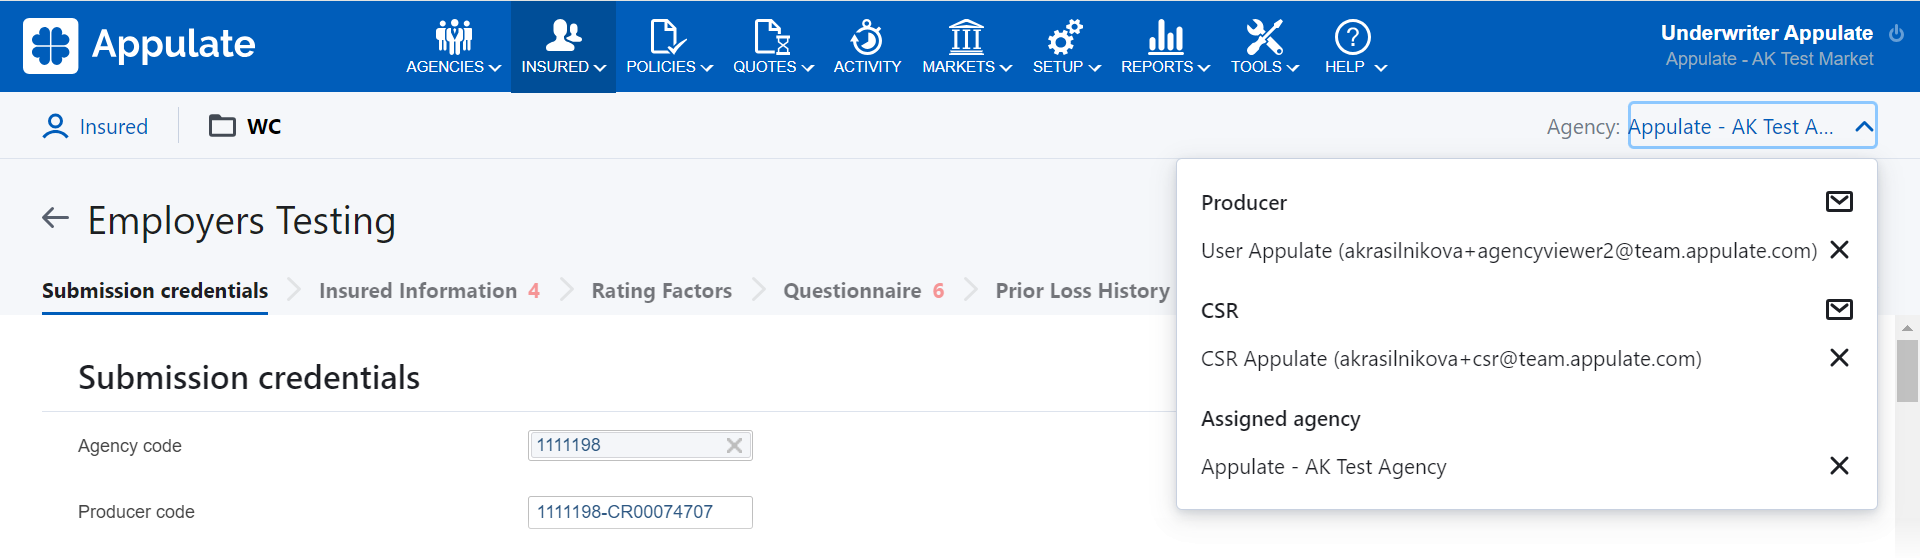The width and height of the screenshot is (1920, 559).
Task: Open Setup gears icon menu
Action: (x=1065, y=37)
